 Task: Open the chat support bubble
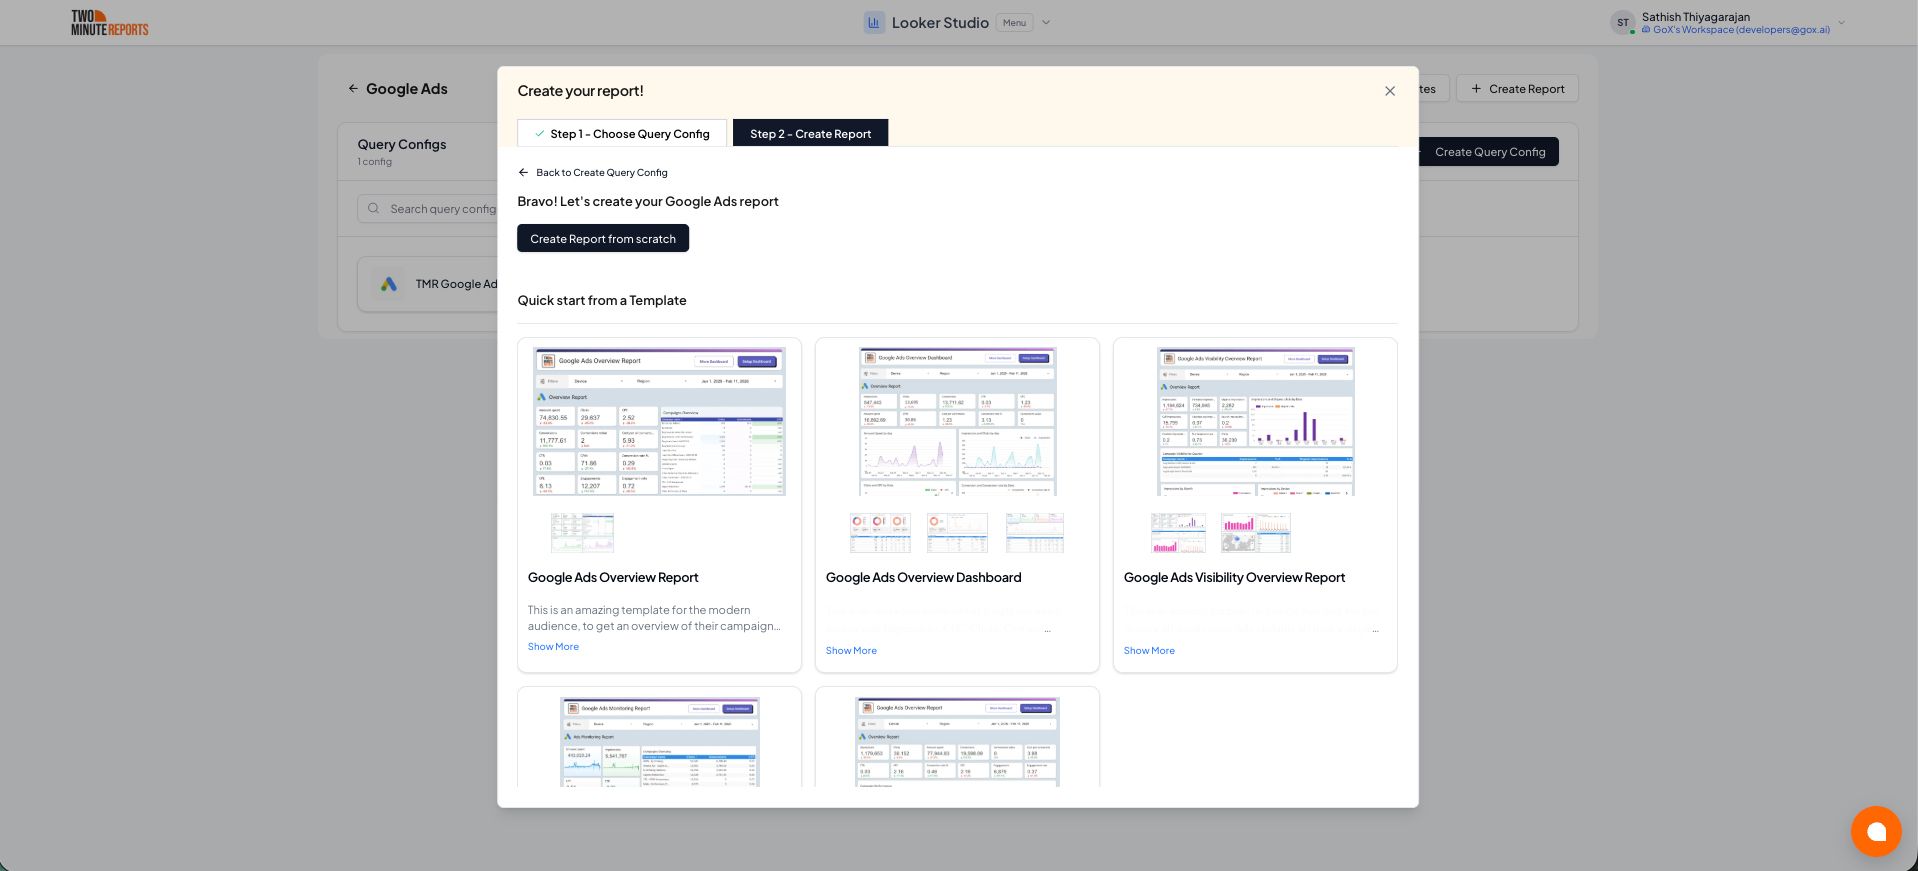point(1876,831)
